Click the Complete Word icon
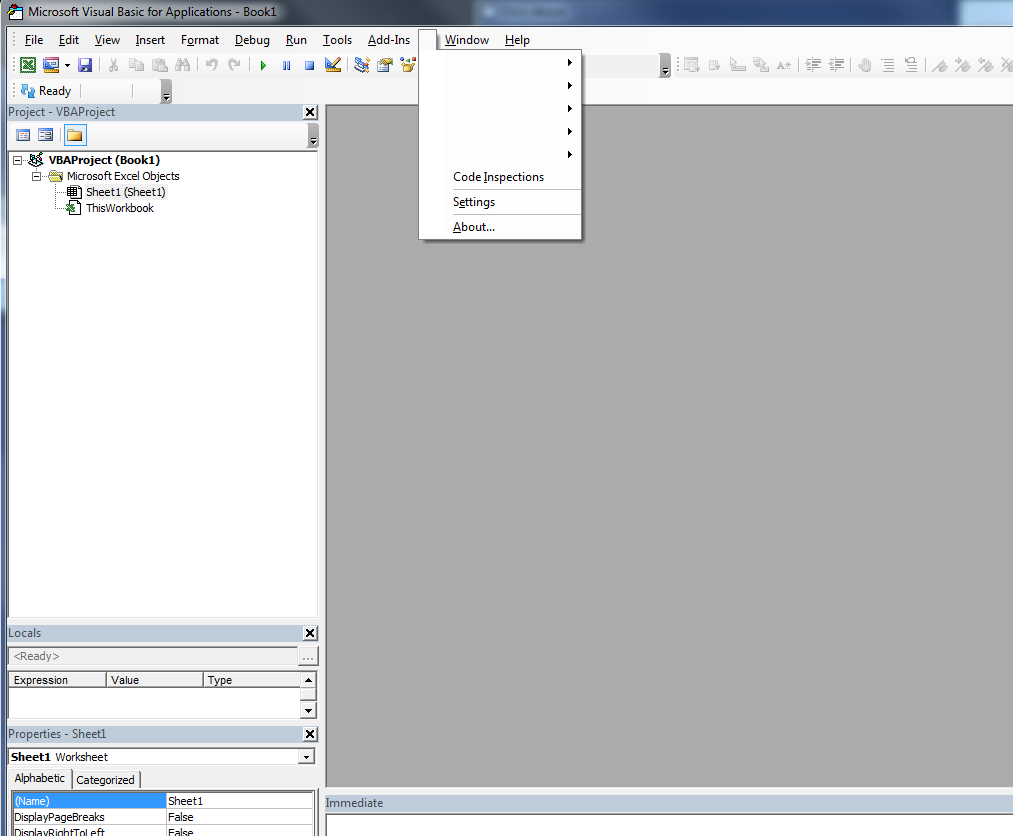The image size is (1013, 836). pyautogui.click(x=784, y=65)
